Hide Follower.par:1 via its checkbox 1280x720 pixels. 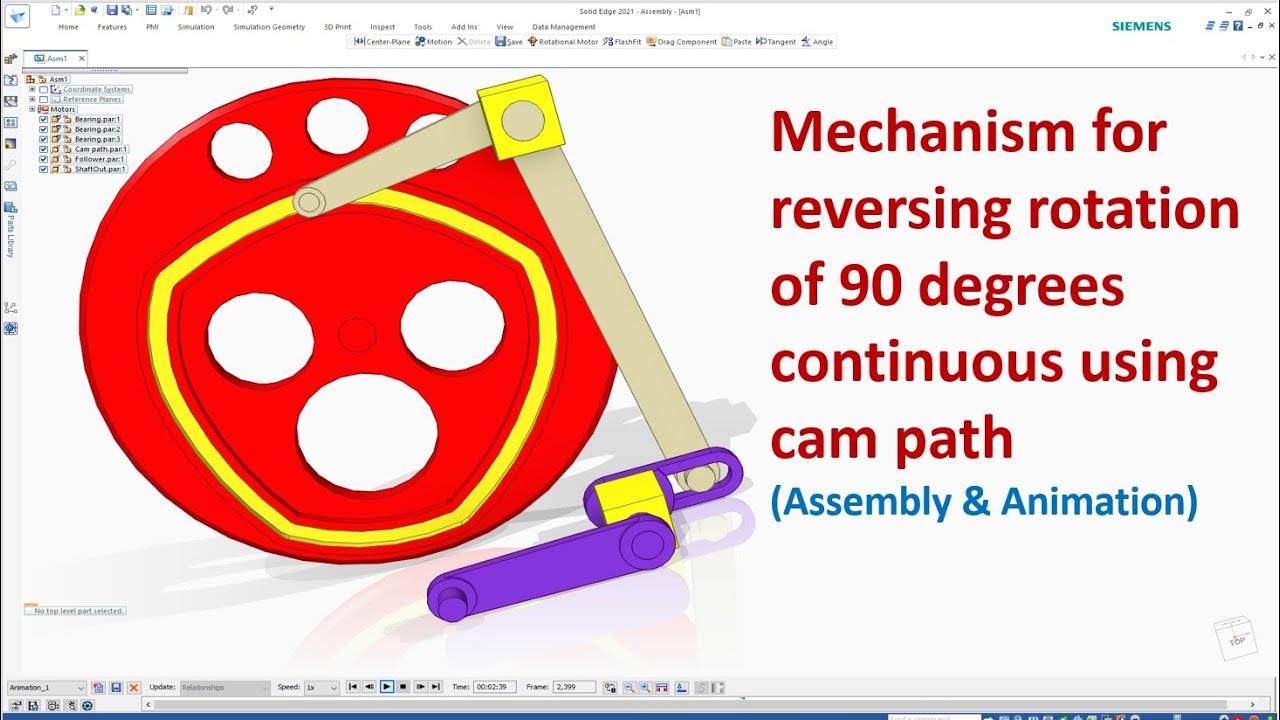pos(44,159)
